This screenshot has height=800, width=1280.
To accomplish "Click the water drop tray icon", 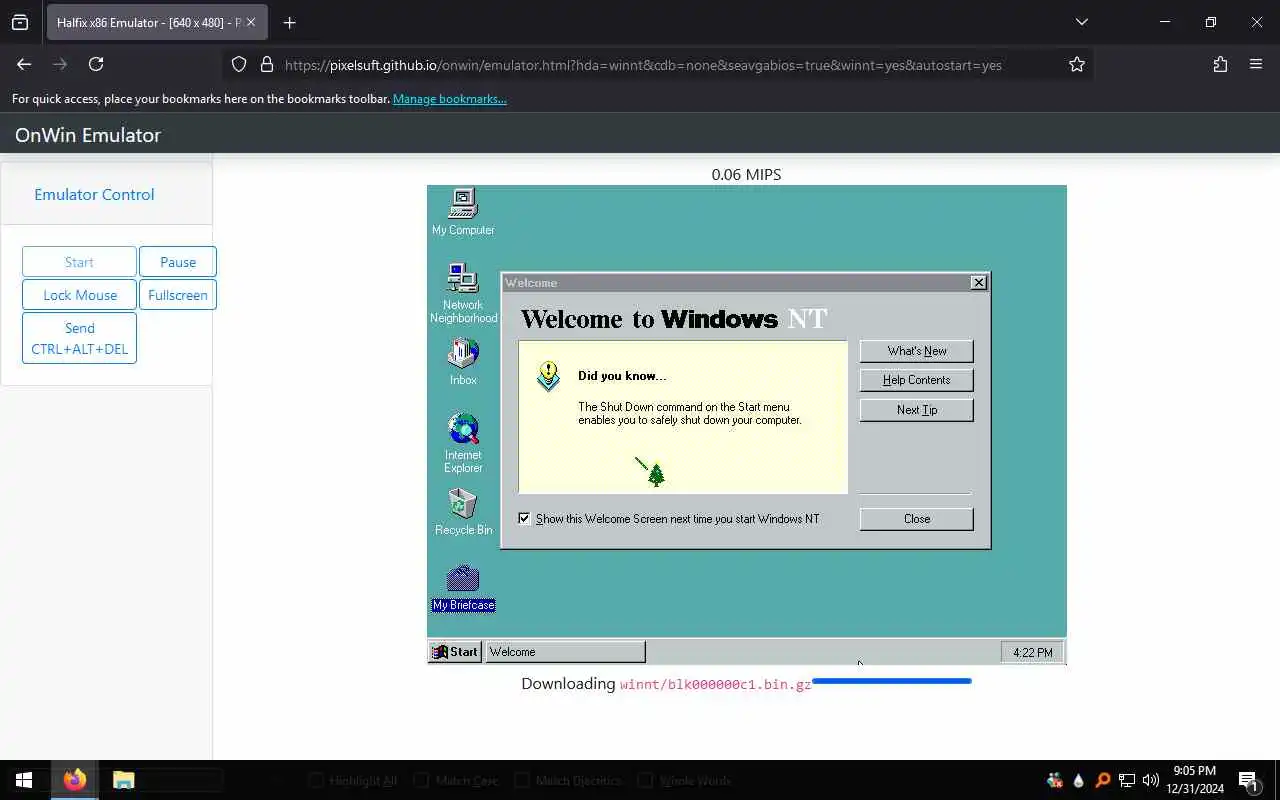I will click(1079, 780).
